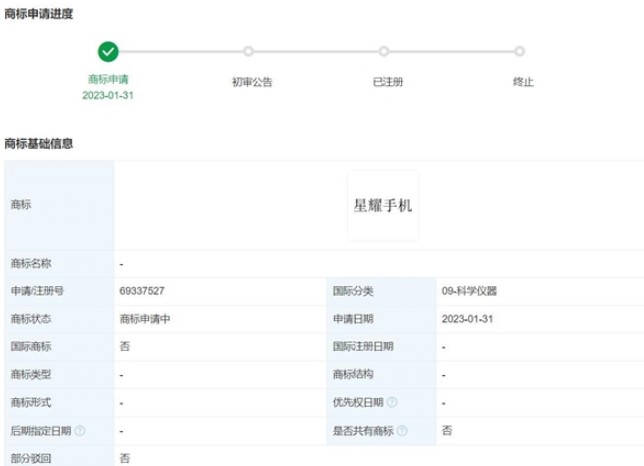Screen dimensions: 644x466
Task: Select the 已注册 step label
Action: coord(388,82)
